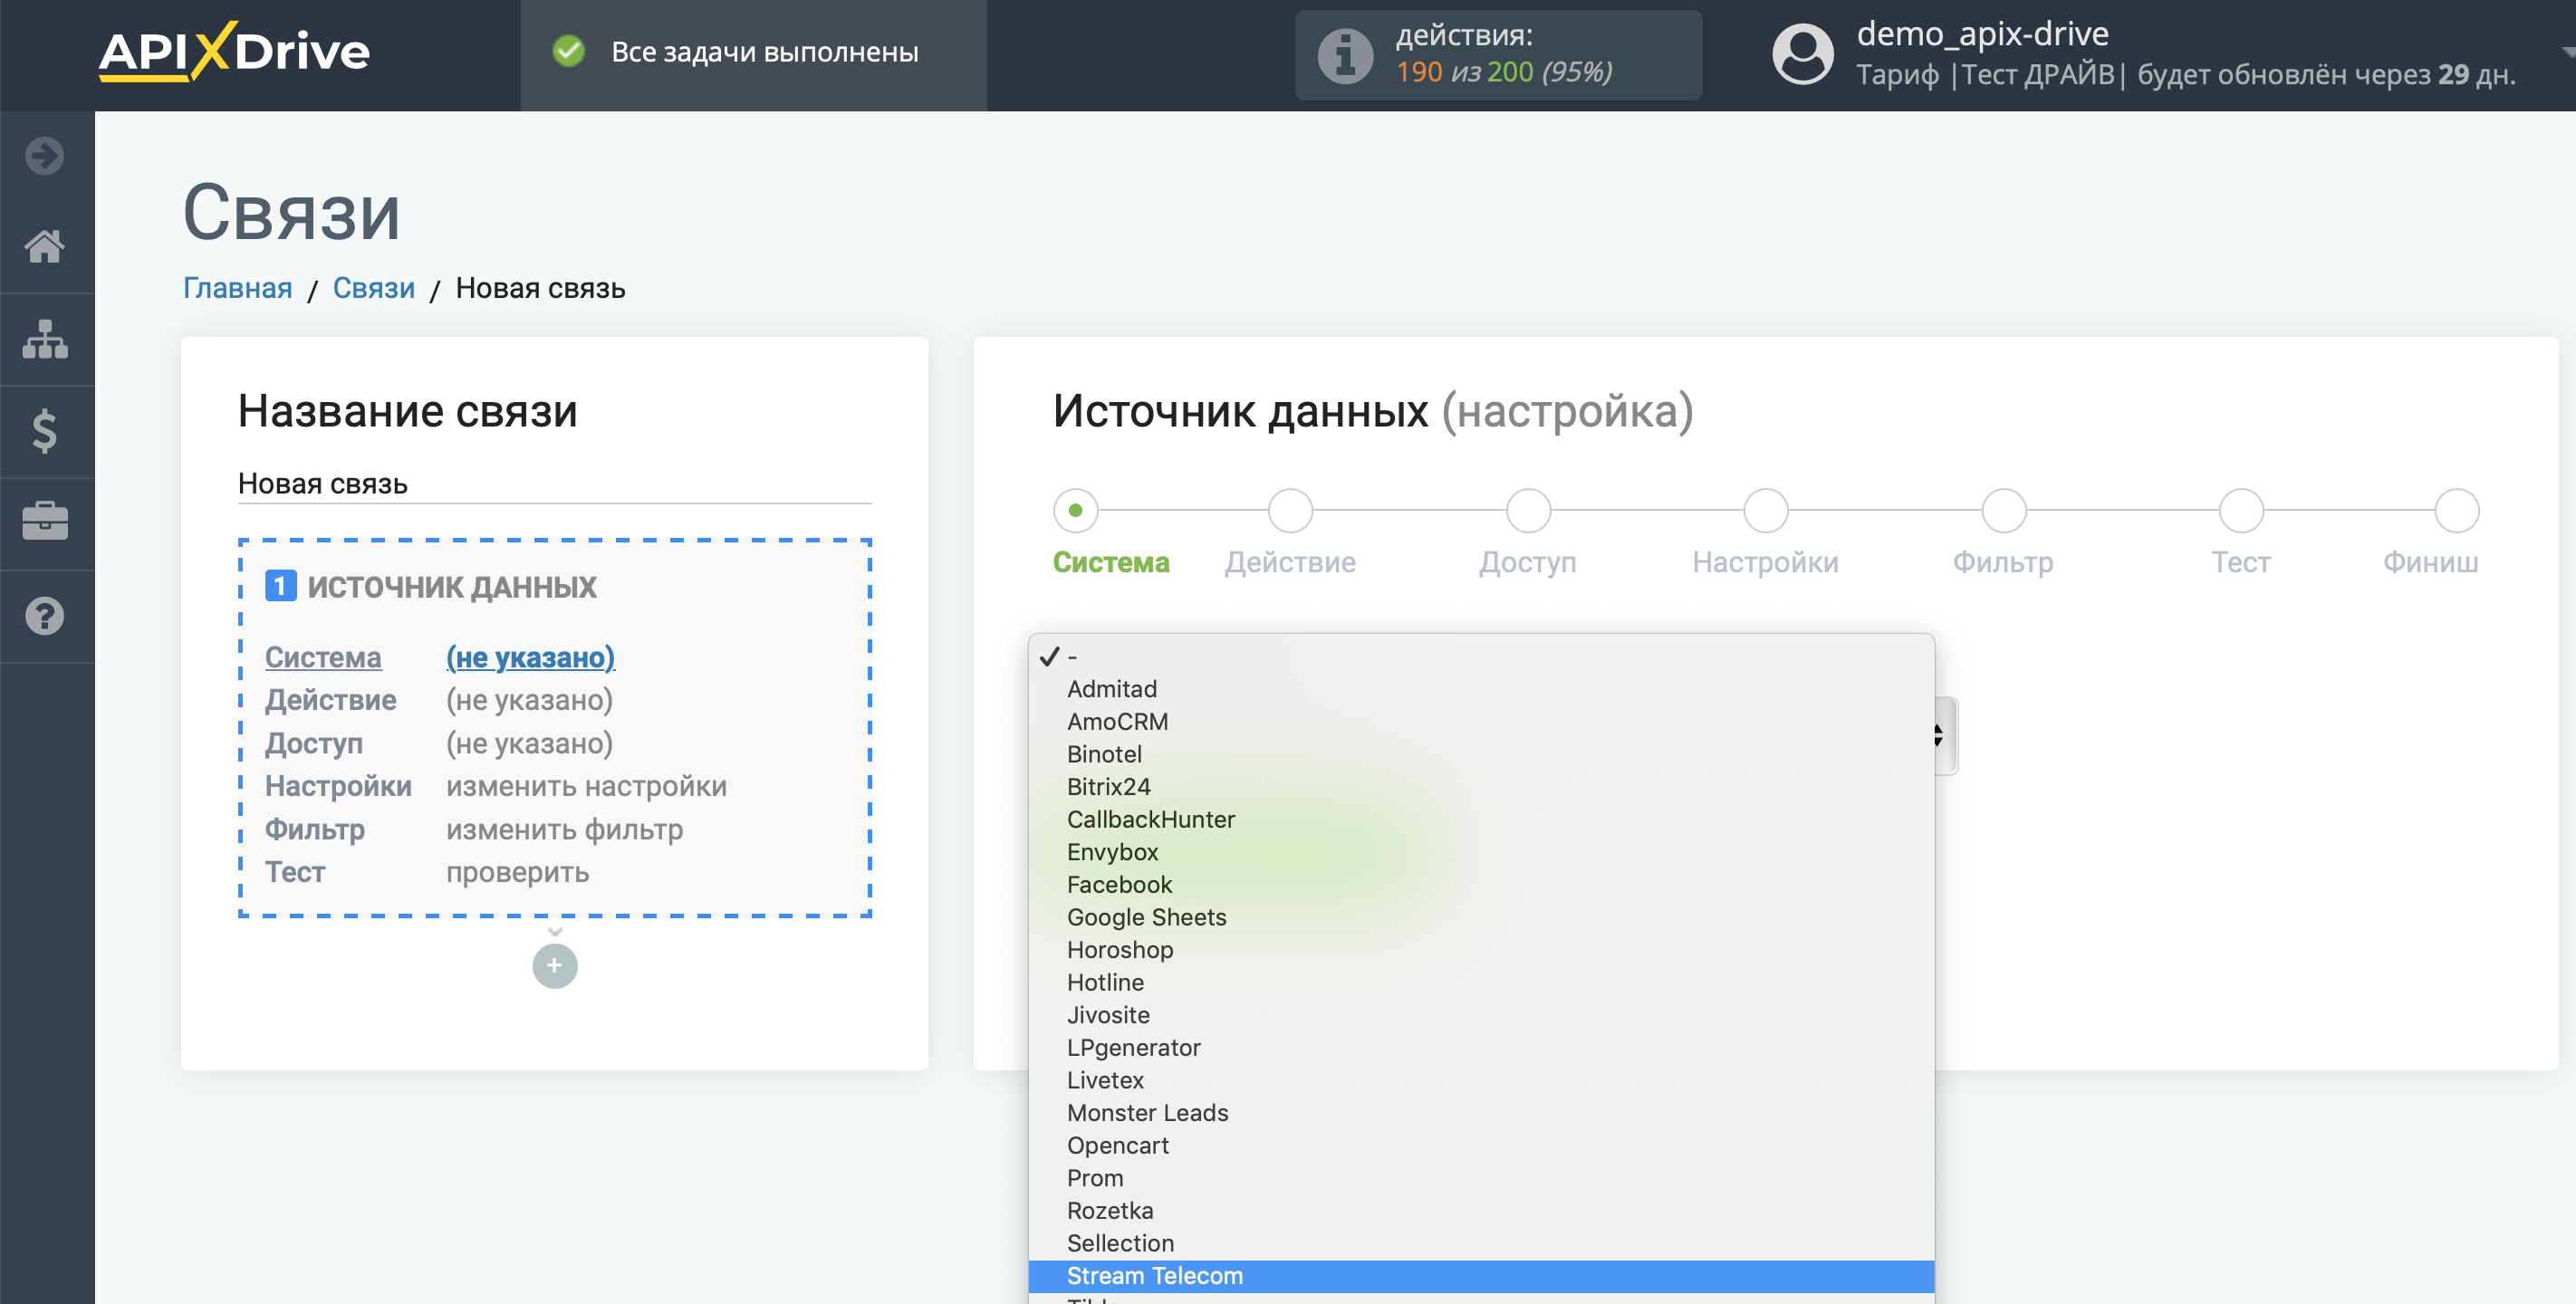Image resolution: width=2576 pixels, height=1304 pixels.
Task: Choose Hotline from the system list
Action: (x=1481, y=983)
